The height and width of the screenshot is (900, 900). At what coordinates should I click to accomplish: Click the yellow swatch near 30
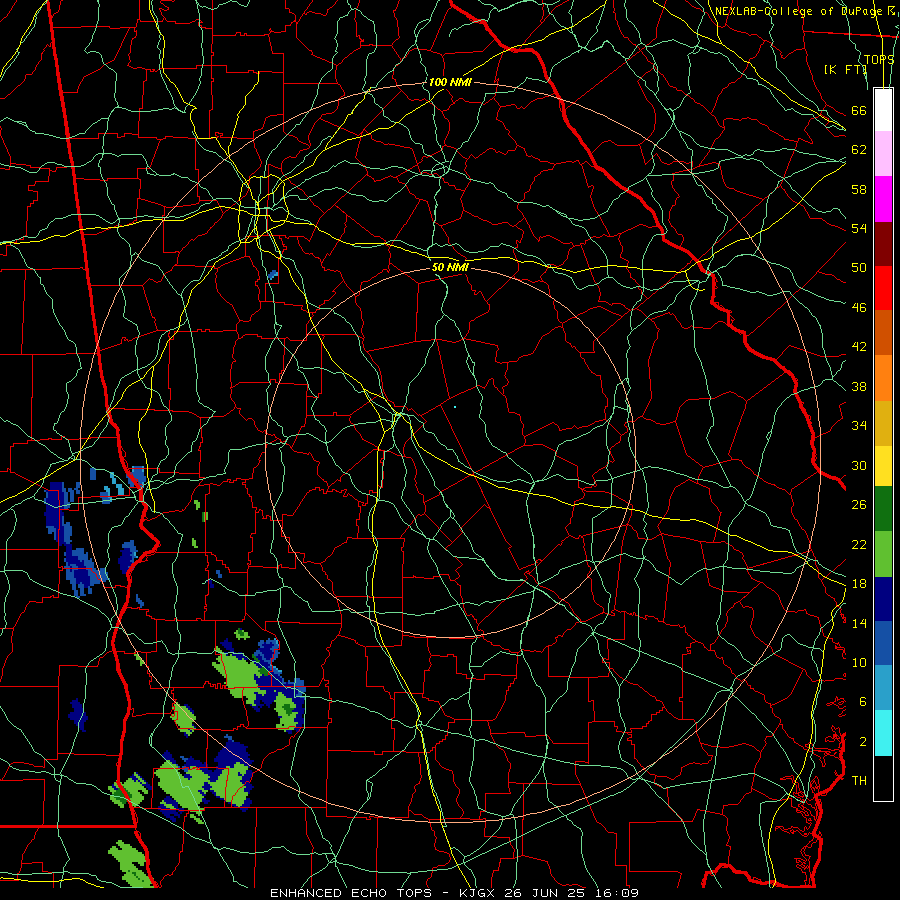pos(883,466)
